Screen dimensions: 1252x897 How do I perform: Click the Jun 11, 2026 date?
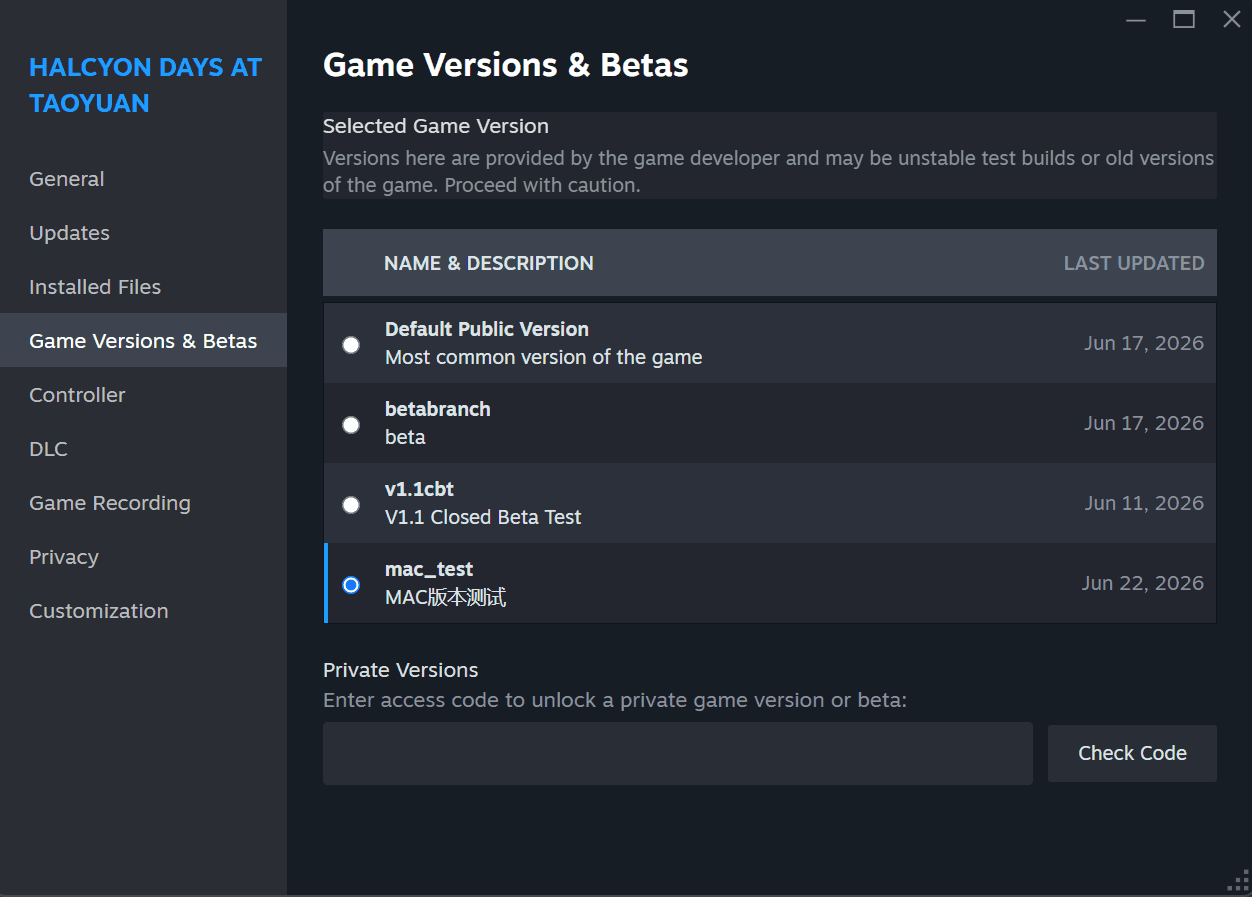(1144, 503)
